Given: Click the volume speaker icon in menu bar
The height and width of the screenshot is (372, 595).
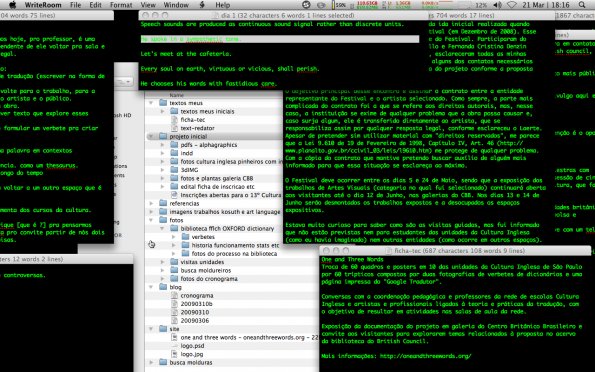Looking at the screenshot, I should (x=497, y=5).
